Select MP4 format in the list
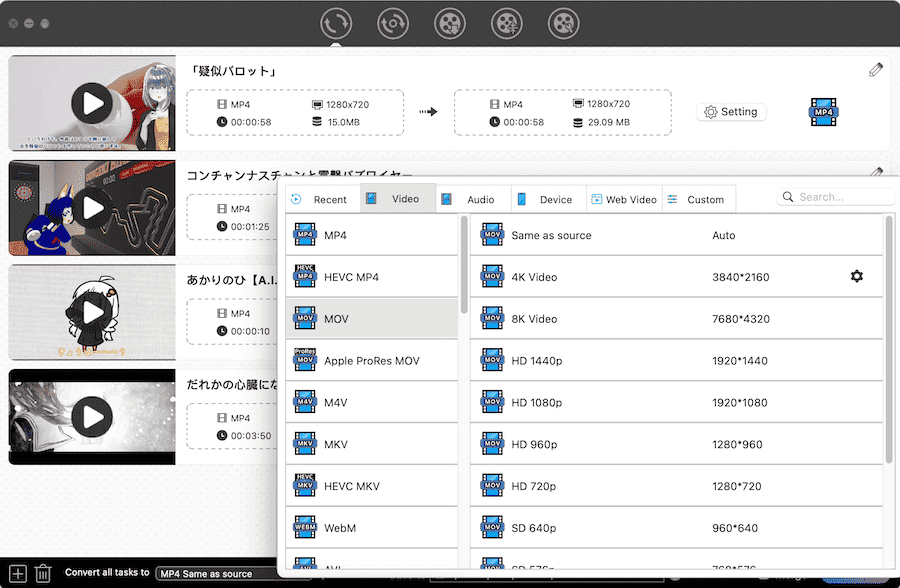Screen dimensions: 900x588 click(371, 235)
